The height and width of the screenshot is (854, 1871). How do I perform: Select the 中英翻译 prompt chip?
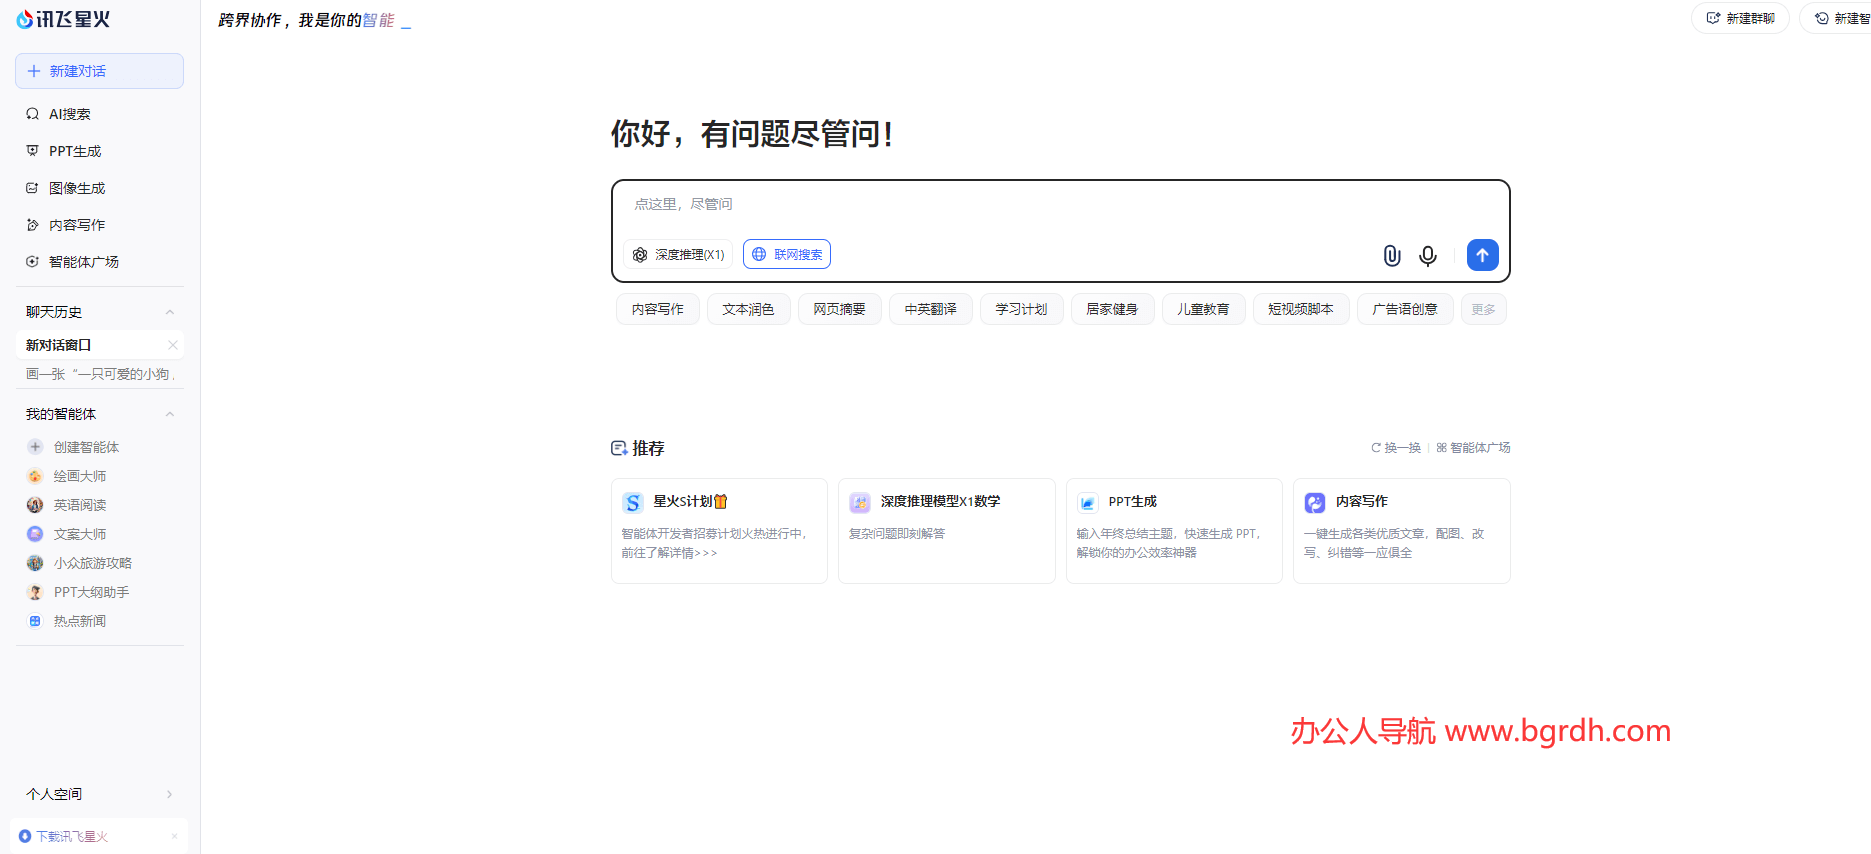click(931, 309)
